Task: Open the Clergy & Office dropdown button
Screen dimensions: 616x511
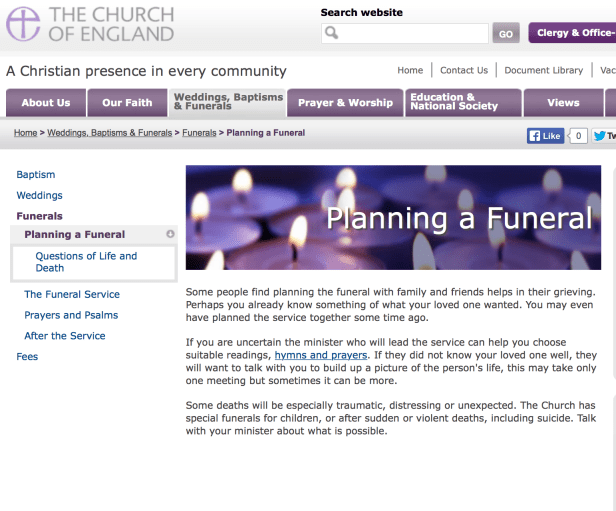Action: (572, 33)
